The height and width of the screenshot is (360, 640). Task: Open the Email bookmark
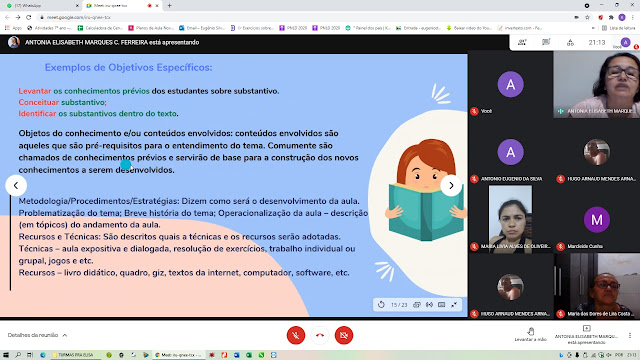click(202, 28)
